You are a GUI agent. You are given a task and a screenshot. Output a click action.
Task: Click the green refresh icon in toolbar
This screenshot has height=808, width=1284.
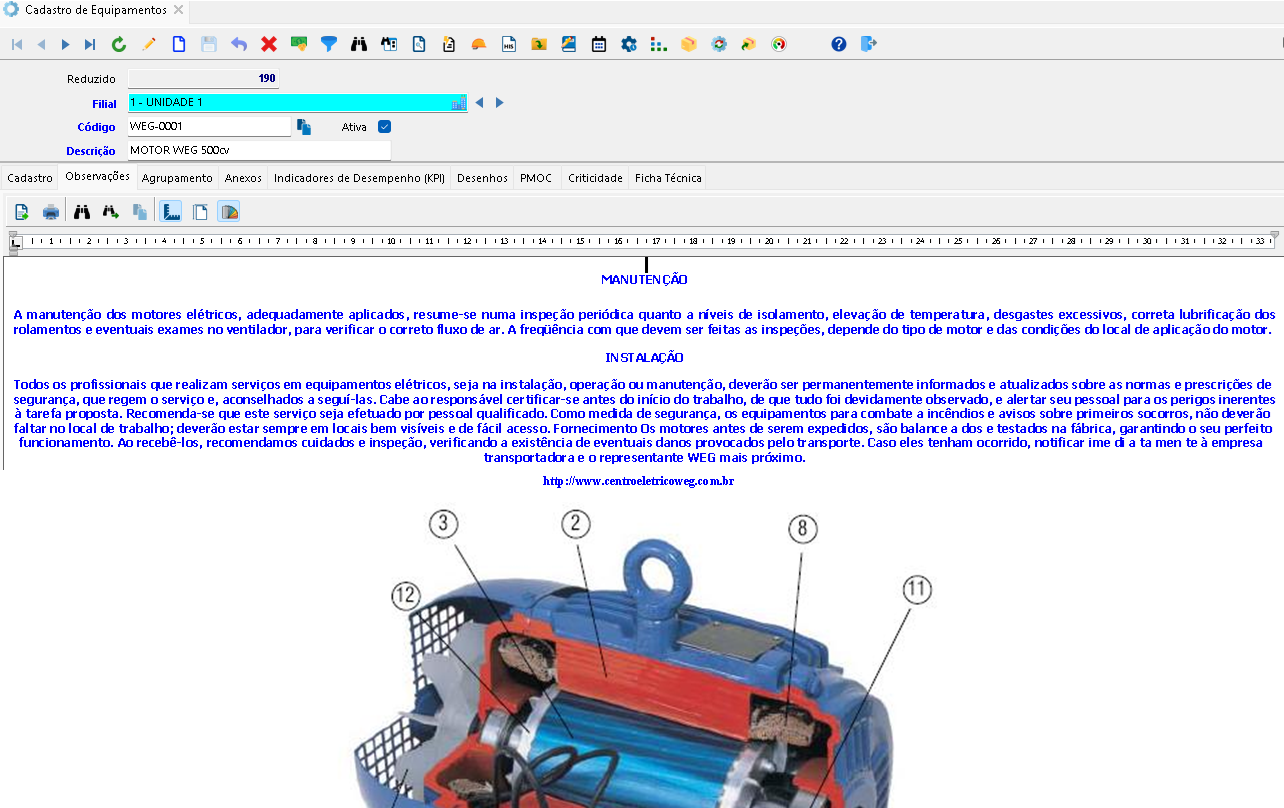[x=119, y=44]
